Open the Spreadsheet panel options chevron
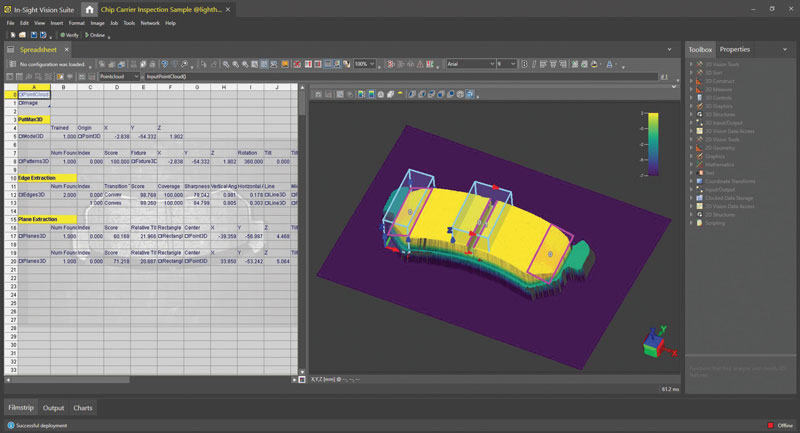 coord(669,49)
